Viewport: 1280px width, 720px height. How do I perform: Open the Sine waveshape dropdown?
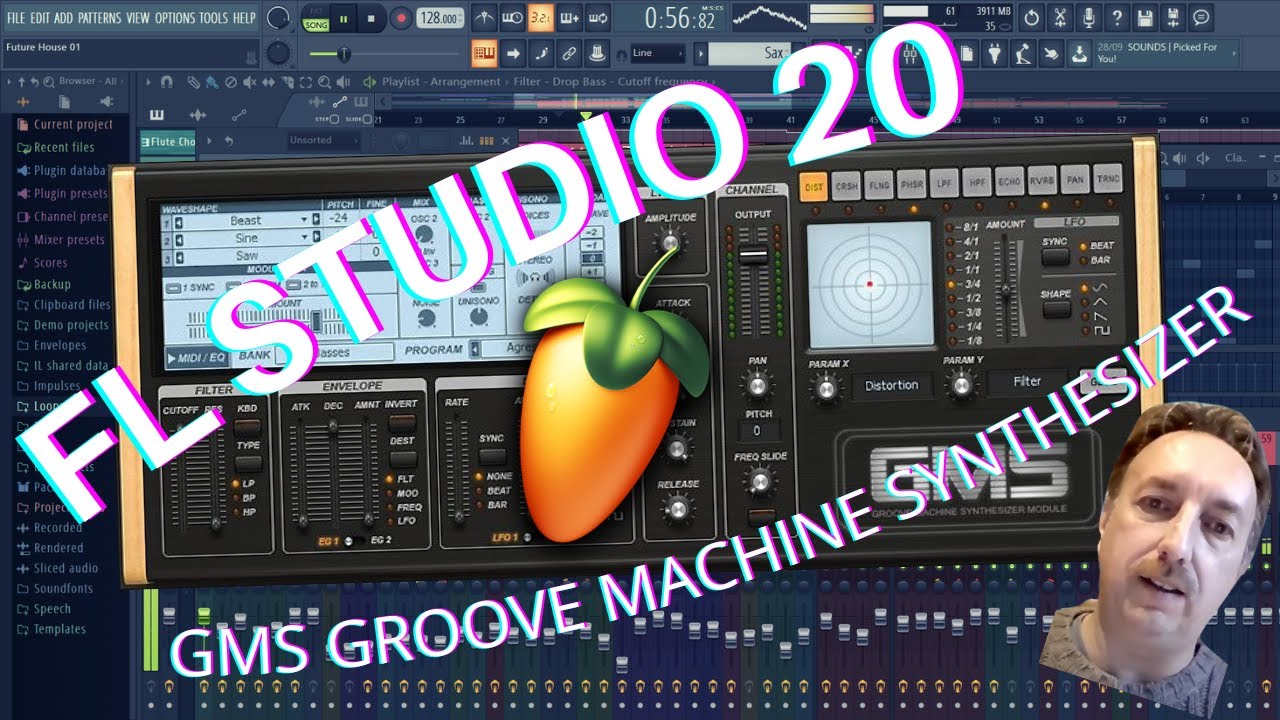[x=246, y=238]
